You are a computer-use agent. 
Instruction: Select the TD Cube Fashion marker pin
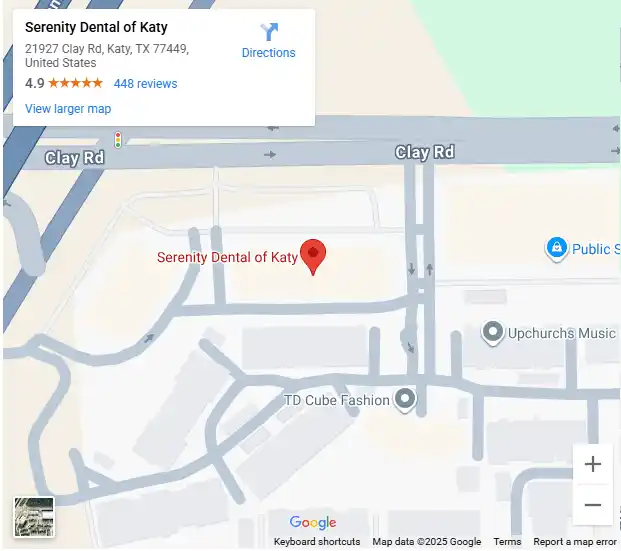405,400
